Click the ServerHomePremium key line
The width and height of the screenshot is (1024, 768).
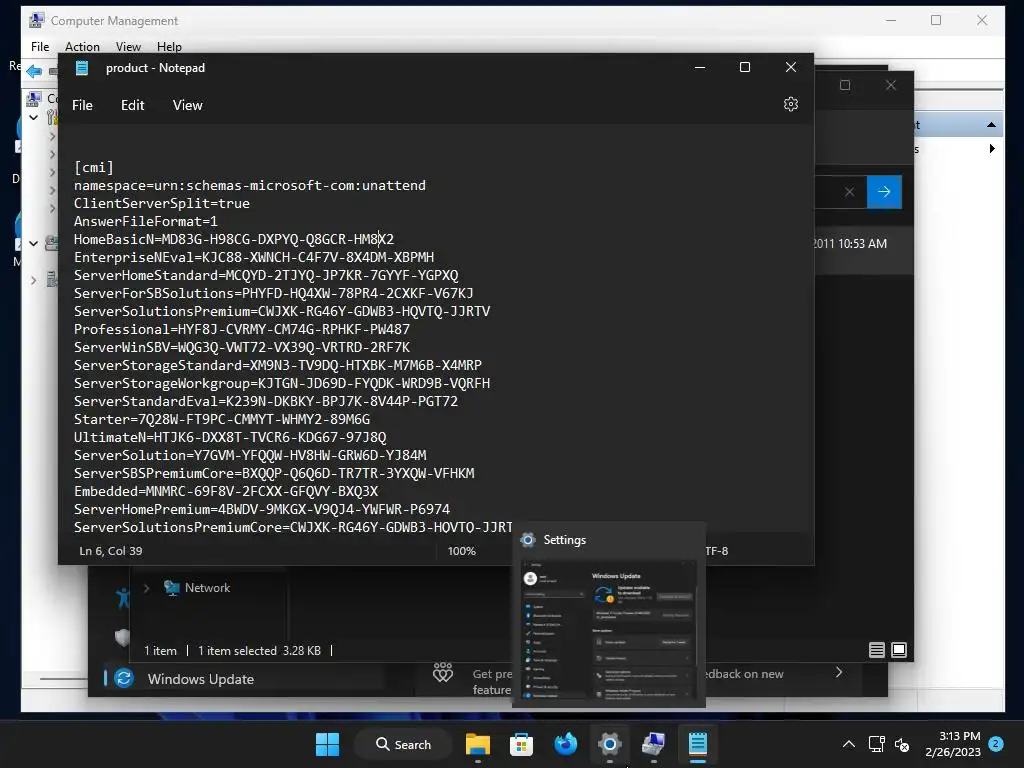pyautogui.click(x=262, y=509)
